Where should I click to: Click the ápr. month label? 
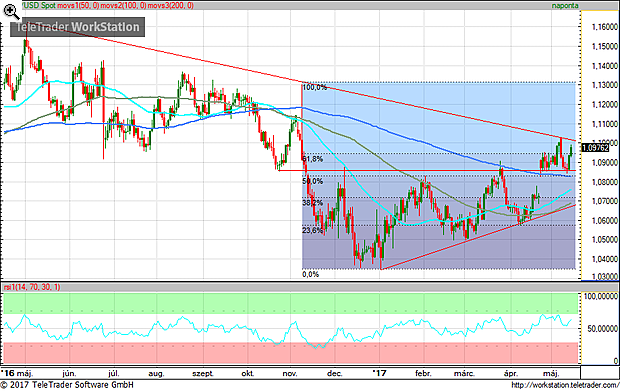pos(511,373)
